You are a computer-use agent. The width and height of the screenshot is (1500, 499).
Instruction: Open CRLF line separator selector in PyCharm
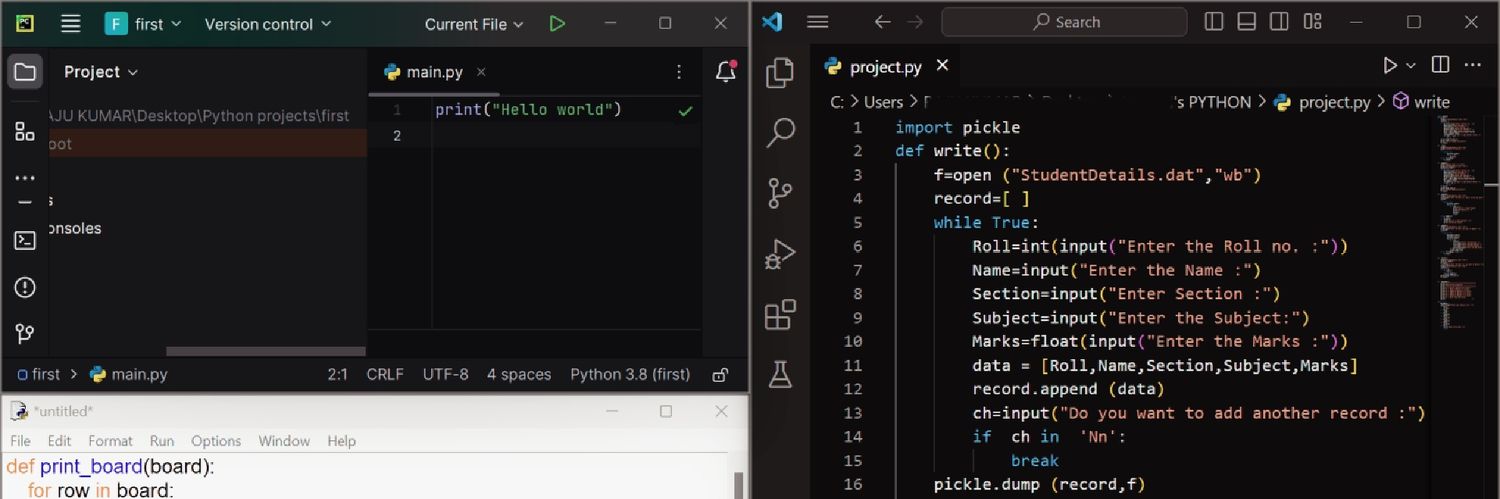pos(385,375)
